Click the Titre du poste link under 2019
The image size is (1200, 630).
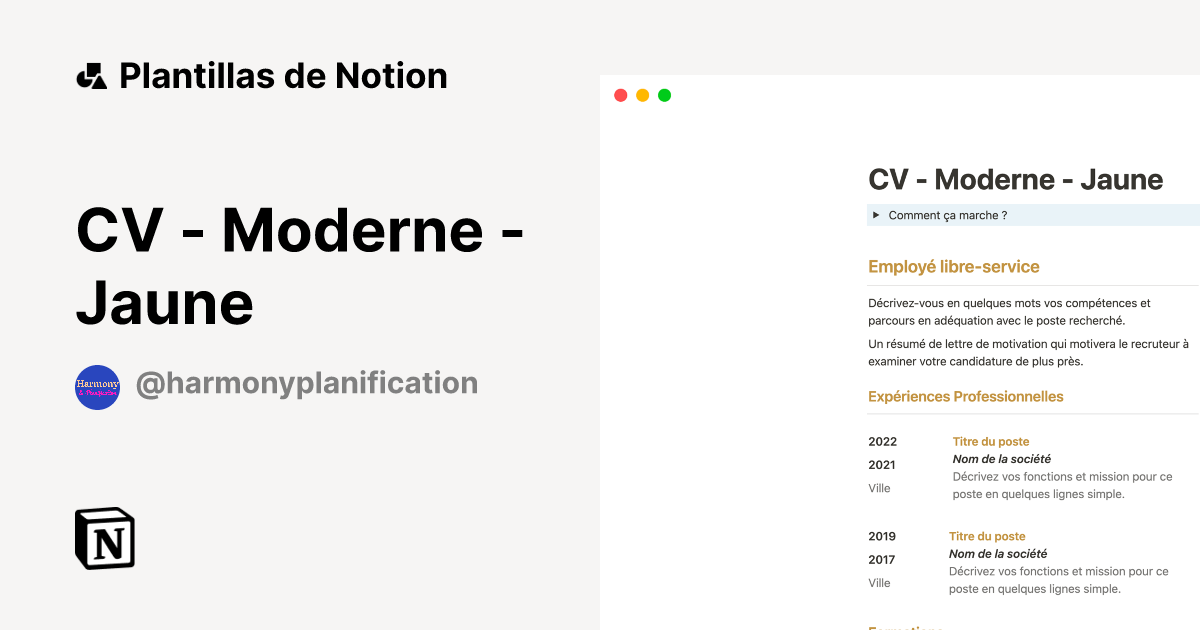point(987,536)
